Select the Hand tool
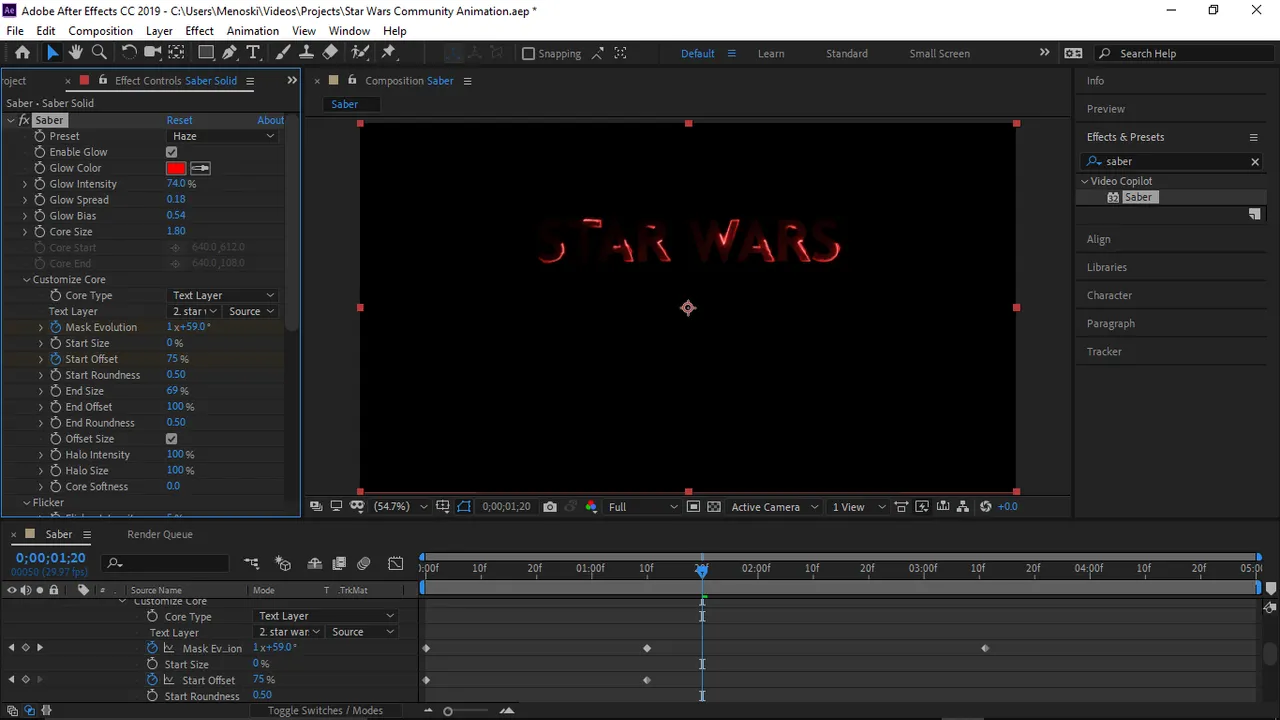 tap(75, 53)
